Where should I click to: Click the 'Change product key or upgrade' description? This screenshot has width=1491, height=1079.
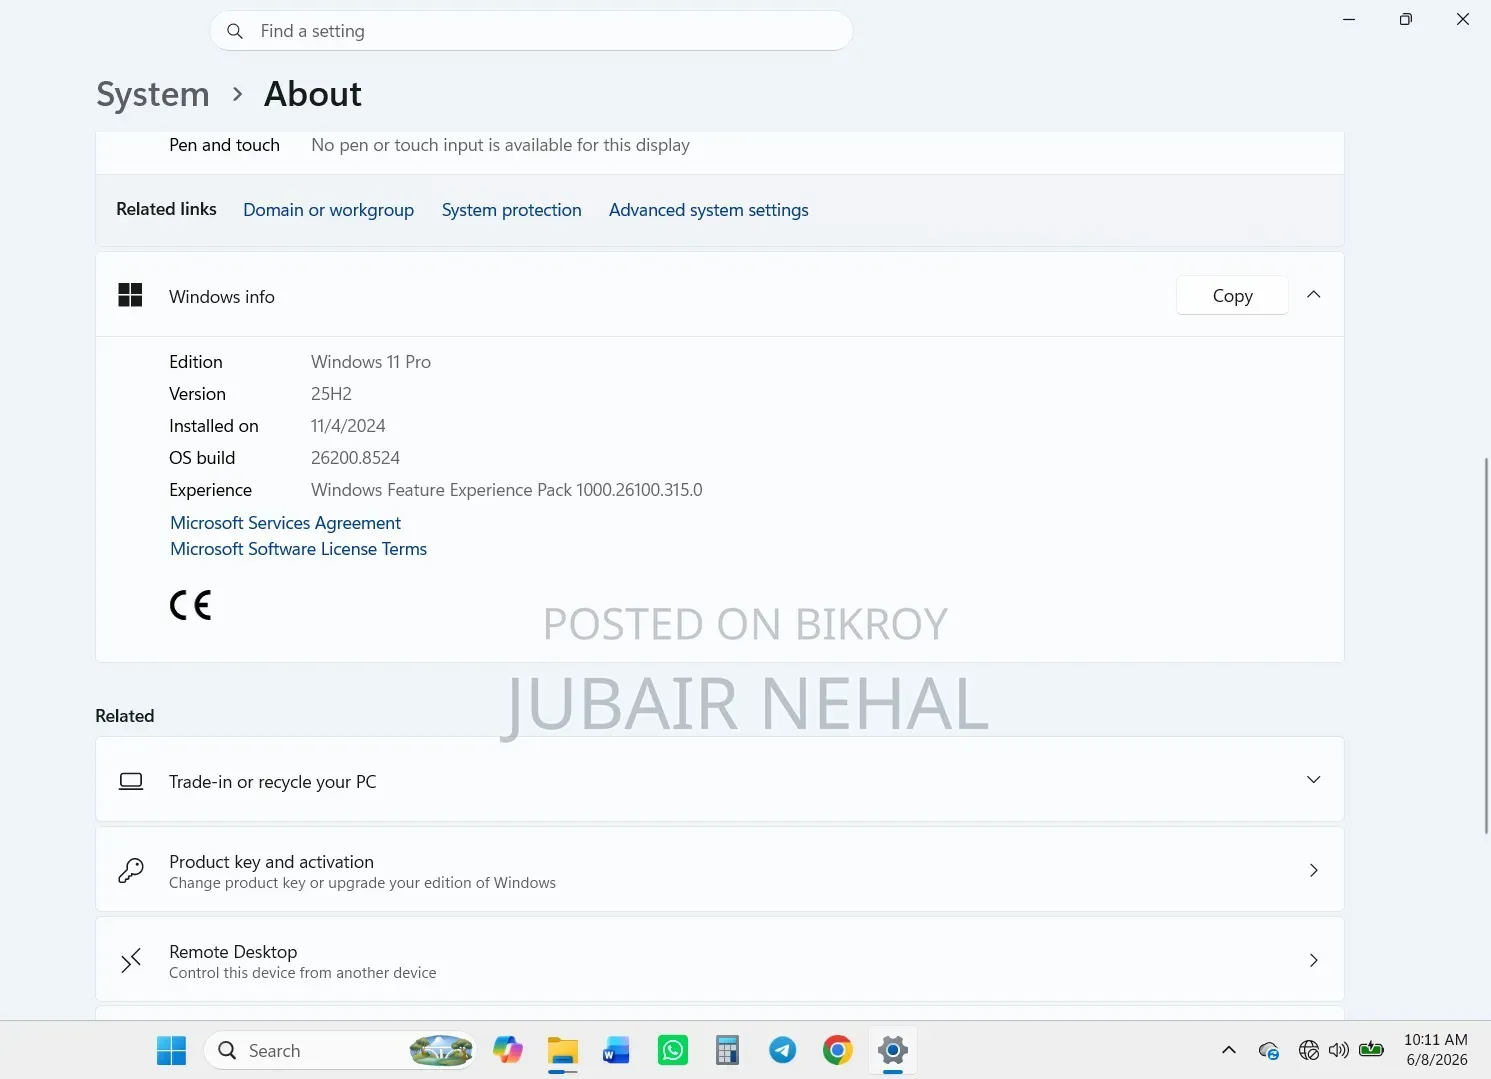click(362, 883)
